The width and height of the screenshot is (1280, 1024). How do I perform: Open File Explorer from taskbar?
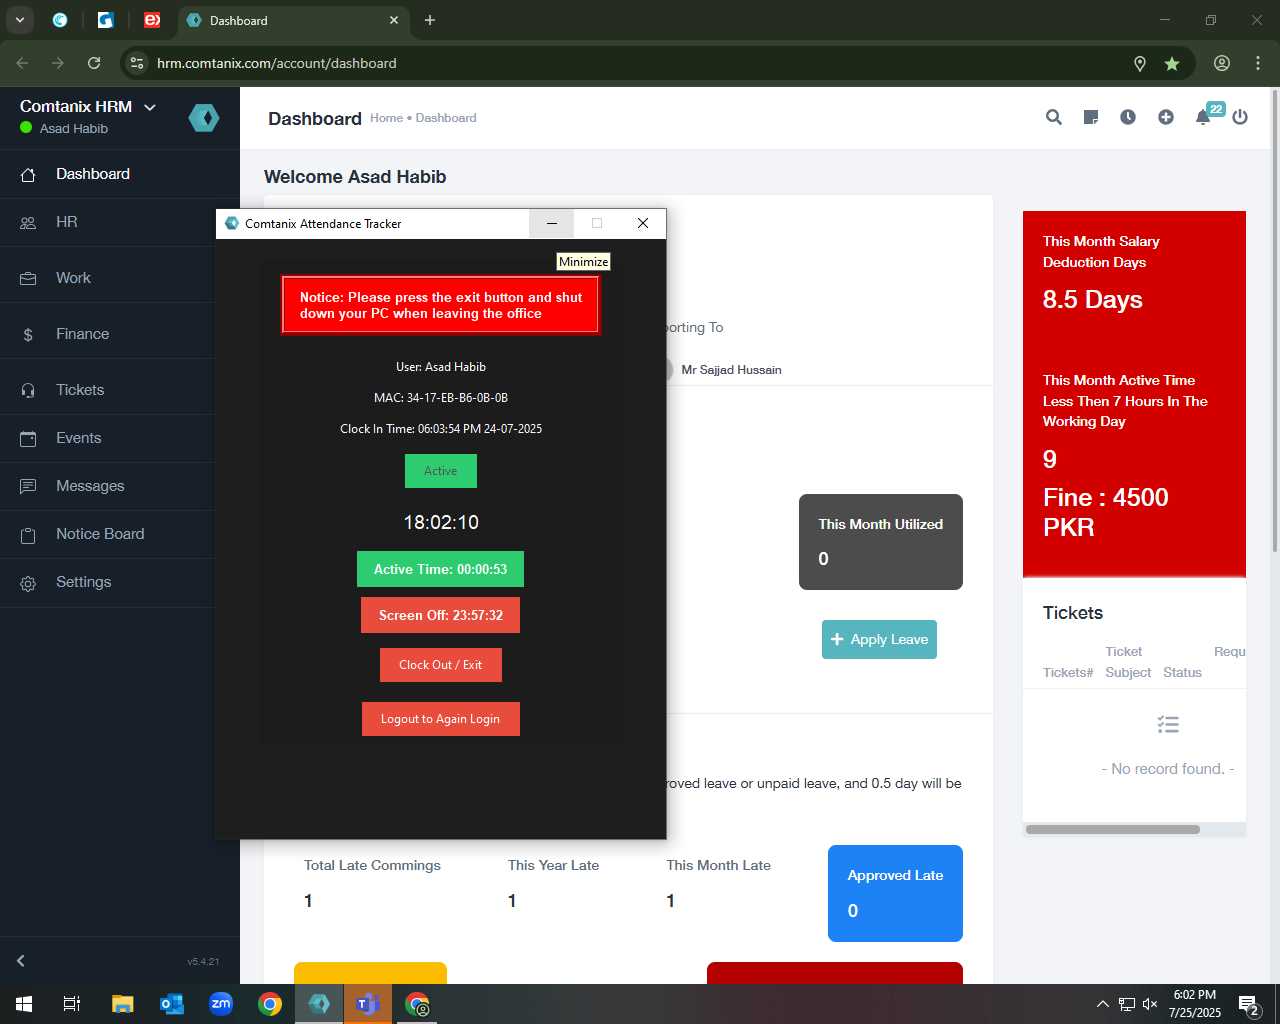click(x=122, y=1004)
